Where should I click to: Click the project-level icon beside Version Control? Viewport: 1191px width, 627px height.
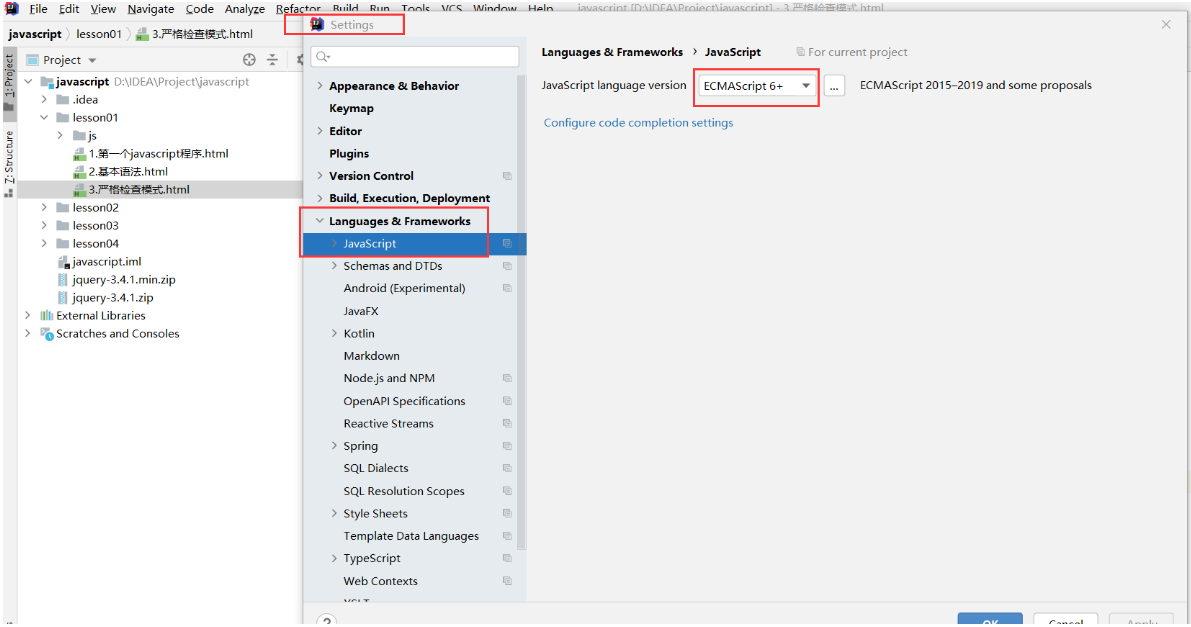point(507,176)
